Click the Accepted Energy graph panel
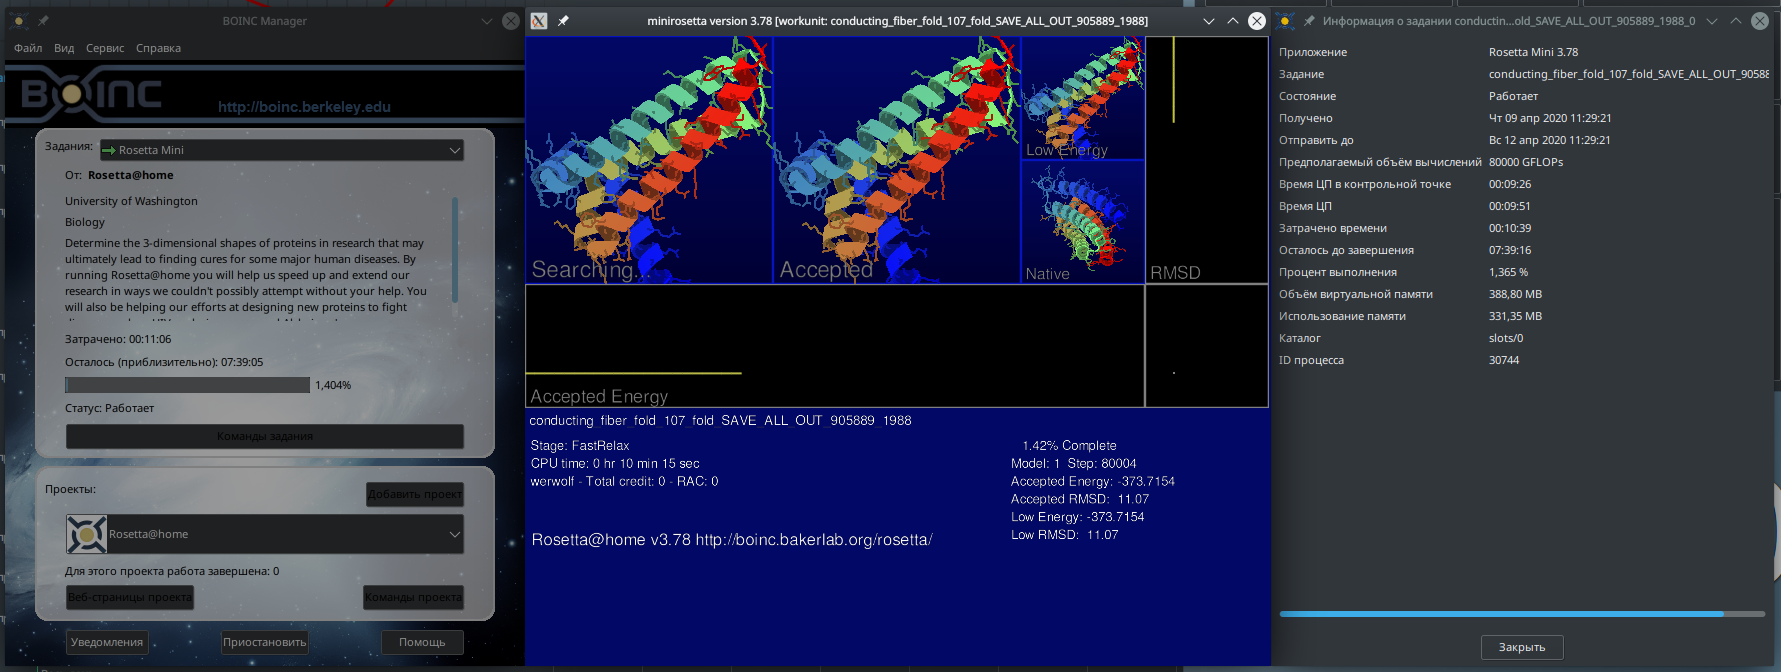Screen dimensions: 1781x672 click(x=835, y=346)
